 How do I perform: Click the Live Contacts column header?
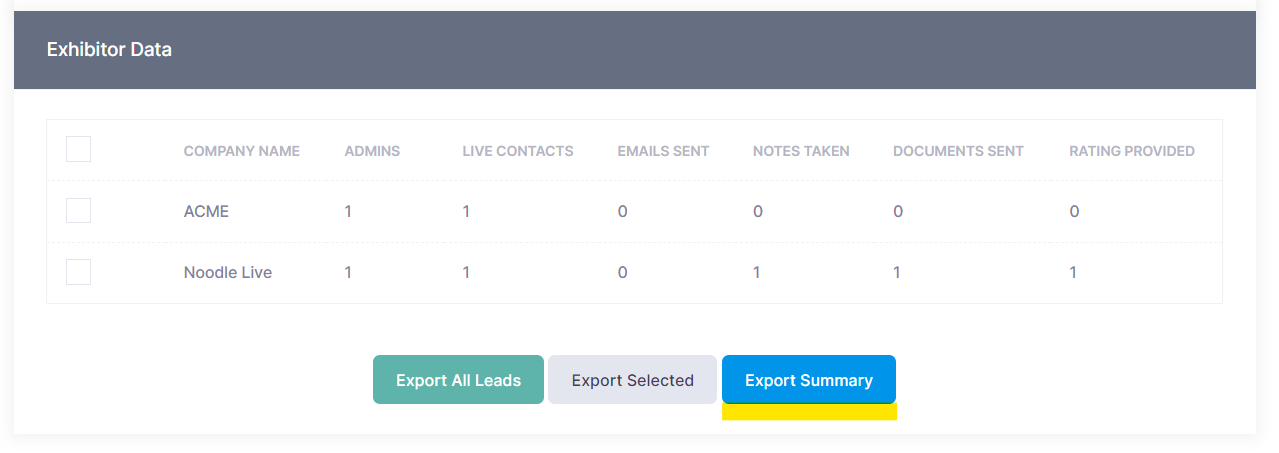pos(517,151)
